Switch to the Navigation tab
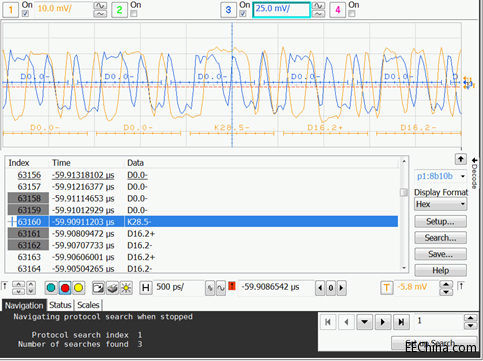 tap(24, 305)
